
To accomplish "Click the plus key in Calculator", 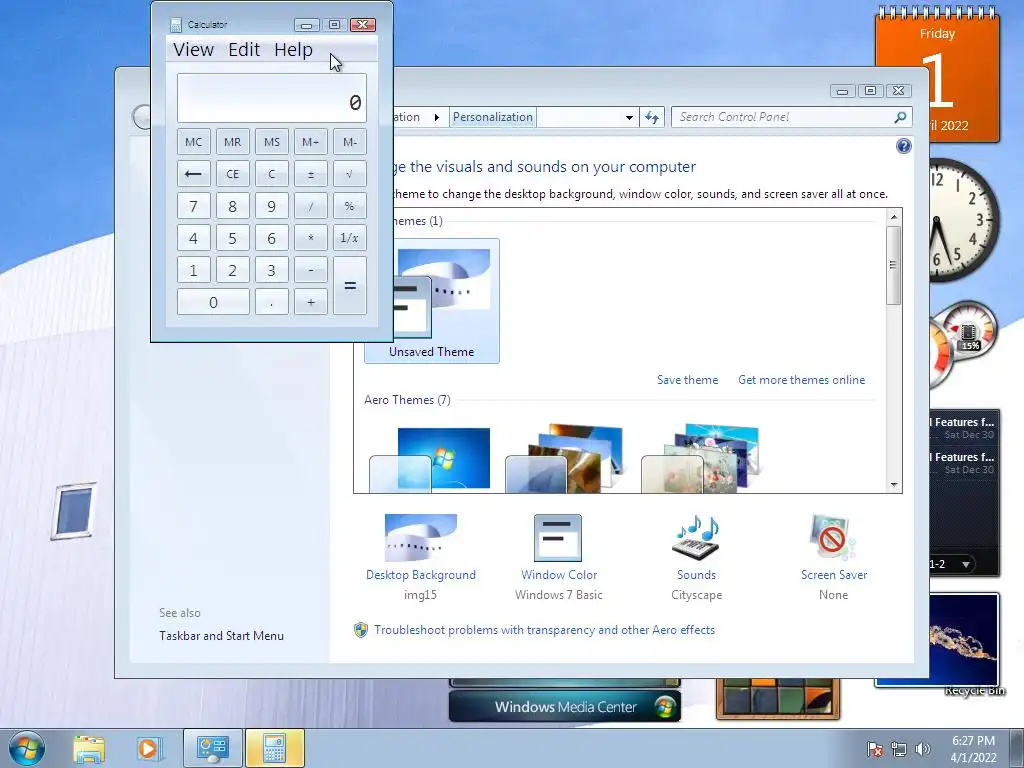I will tap(311, 302).
